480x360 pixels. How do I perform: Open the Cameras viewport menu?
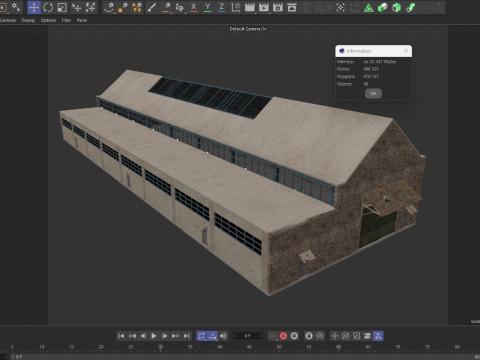pyautogui.click(x=8, y=20)
